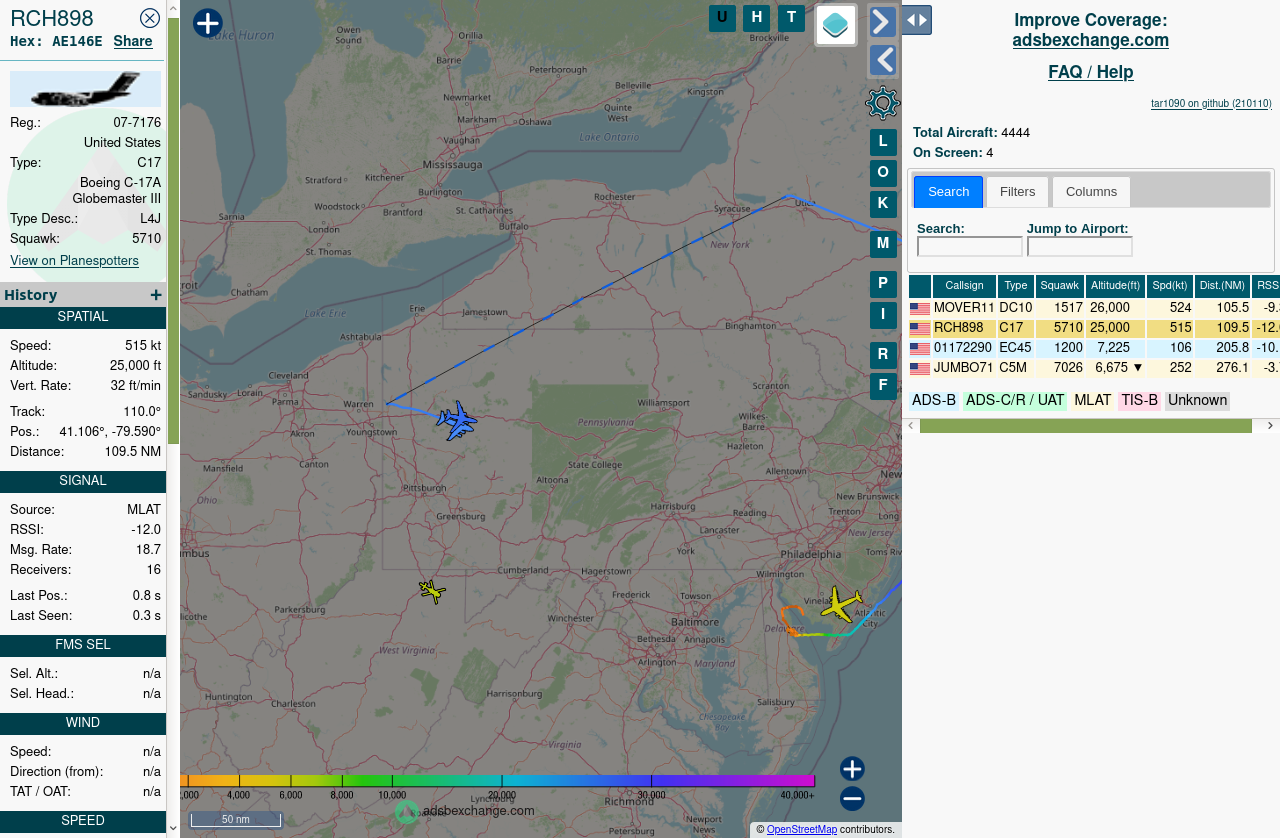The width and height of the screenshot is (1280, 838).
Task: Open the map settings gear
Action: click(882, 103)
